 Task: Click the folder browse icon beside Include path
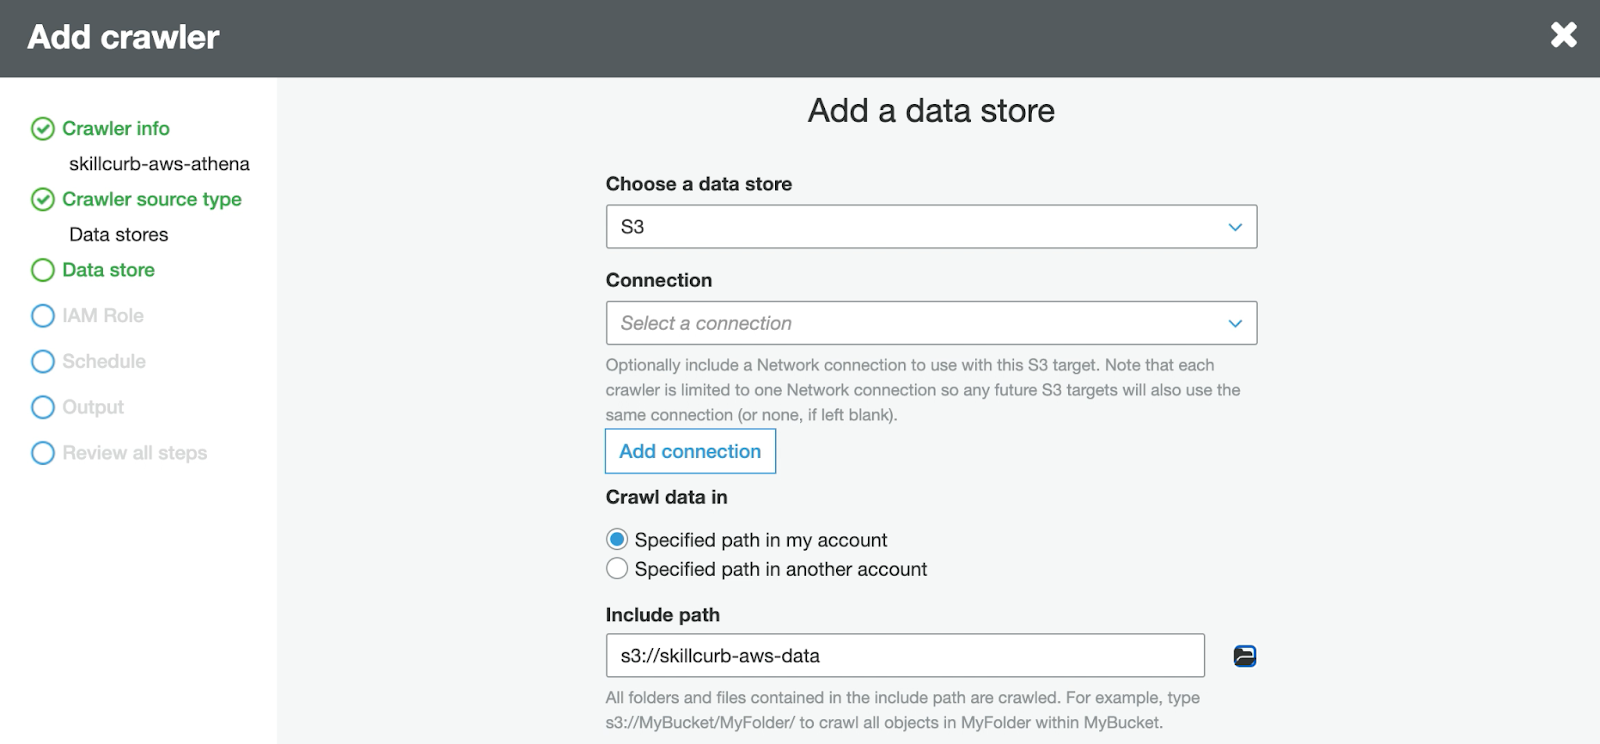coord(1244,656)
